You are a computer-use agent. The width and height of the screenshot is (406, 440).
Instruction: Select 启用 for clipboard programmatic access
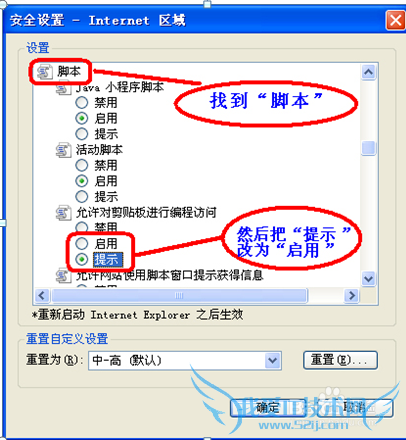[82, 244]
